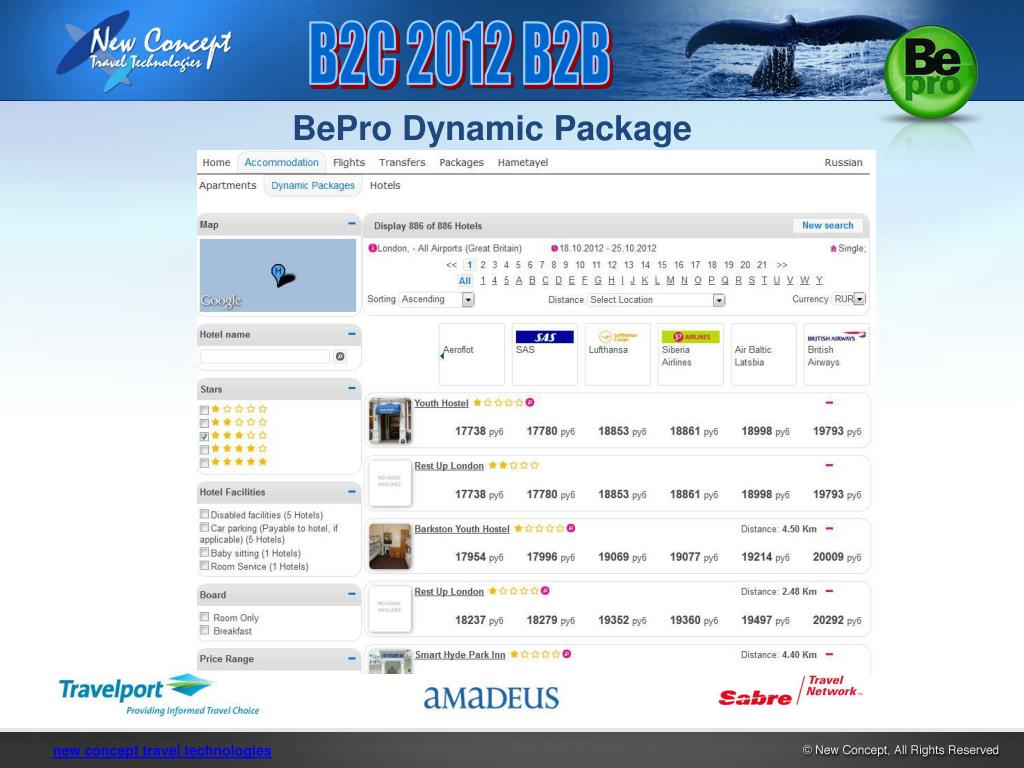Collapse the Board panel

(352, 594)
